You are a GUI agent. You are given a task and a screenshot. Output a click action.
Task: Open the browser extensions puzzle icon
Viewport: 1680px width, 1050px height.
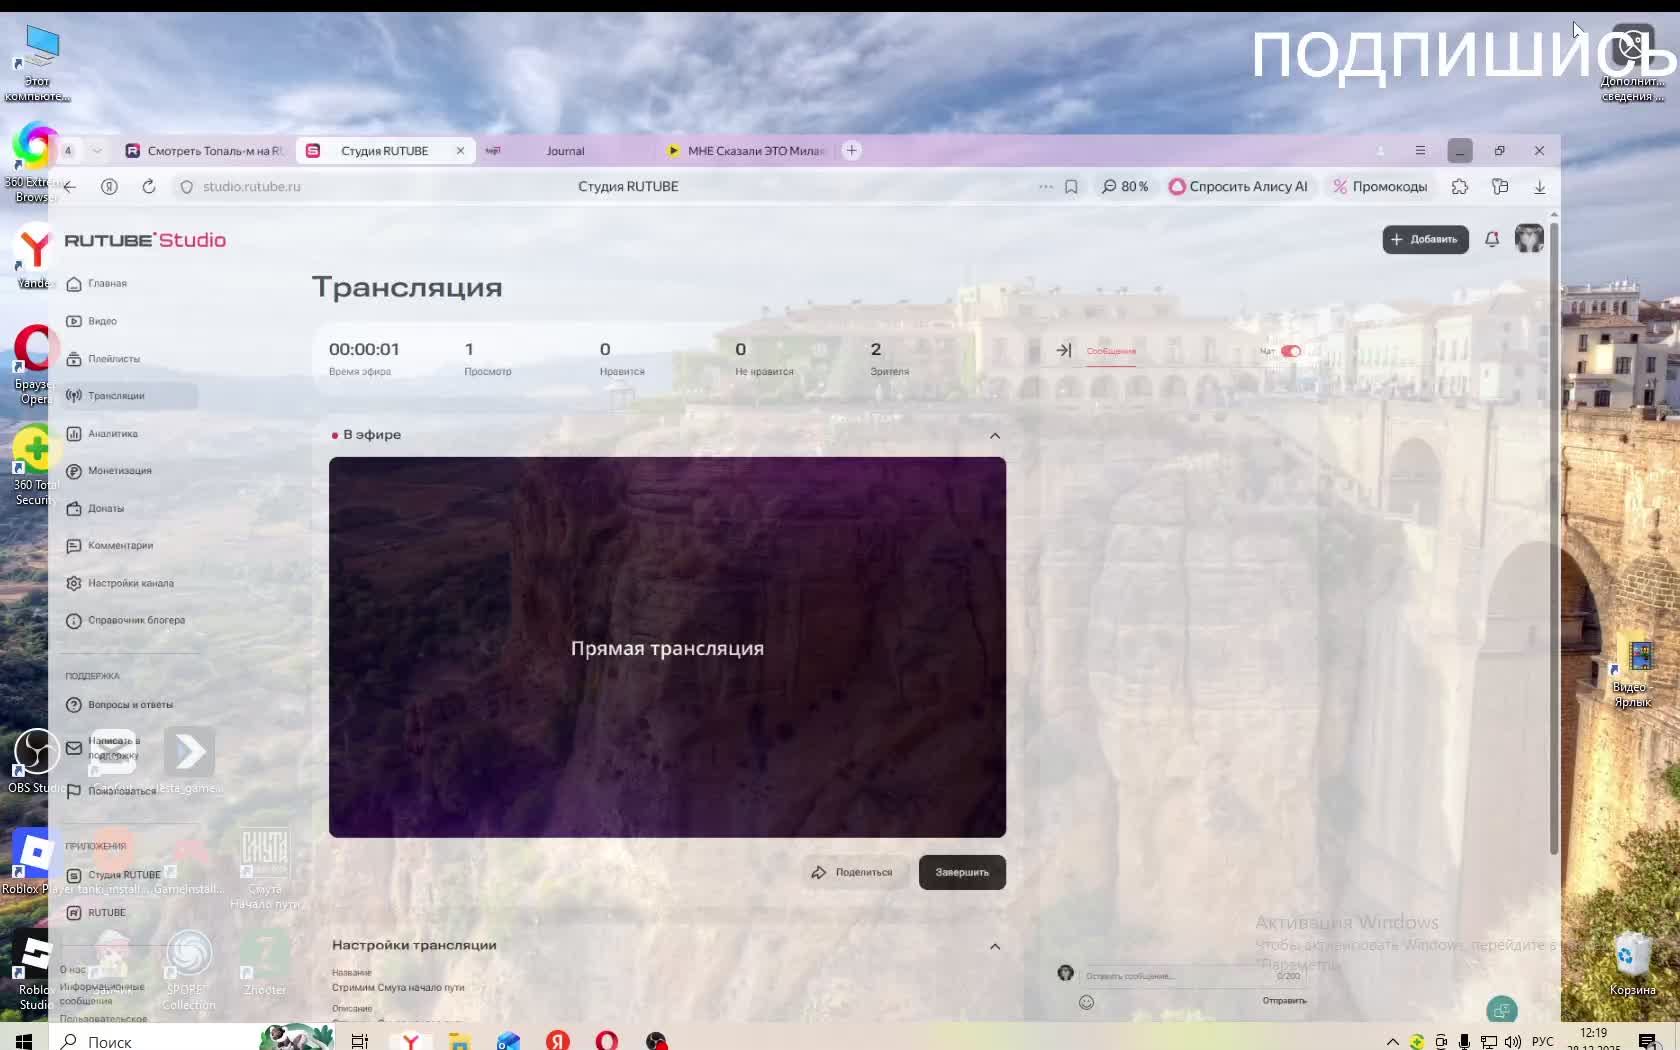click(x=1460, y=187)
